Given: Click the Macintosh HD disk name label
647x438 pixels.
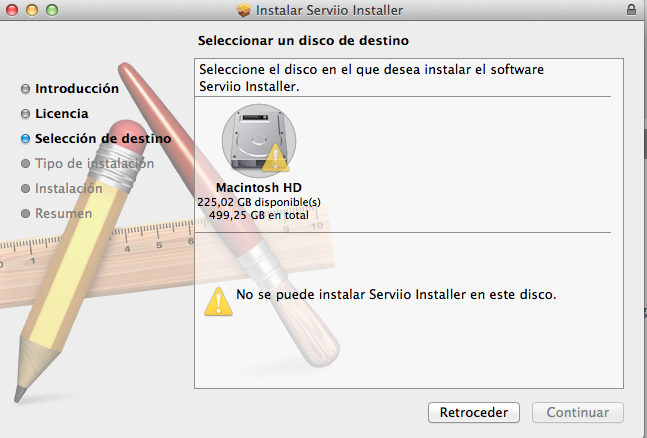Looking at the screenshot, I should (x=258, y=188).
